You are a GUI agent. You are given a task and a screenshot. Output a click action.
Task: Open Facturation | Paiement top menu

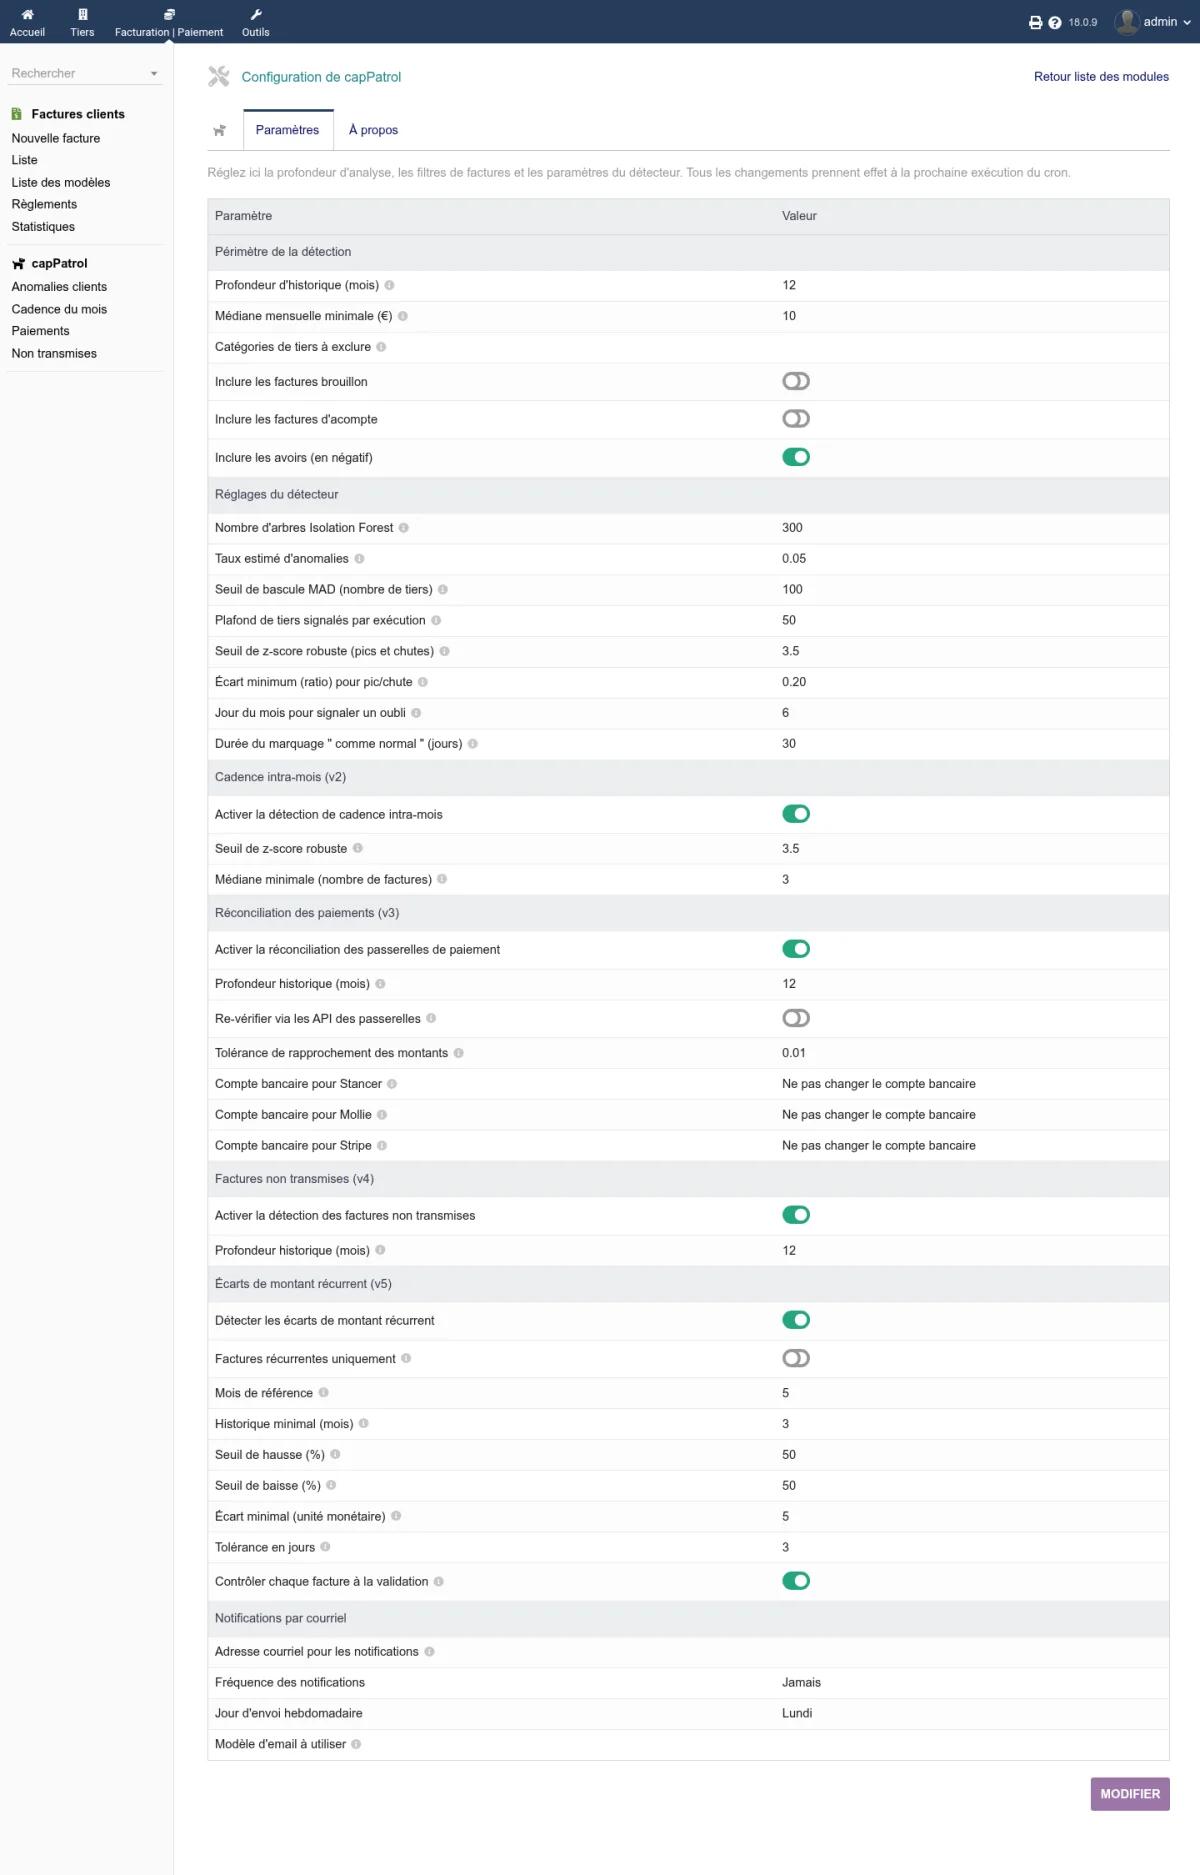click(x=169, y=23)
